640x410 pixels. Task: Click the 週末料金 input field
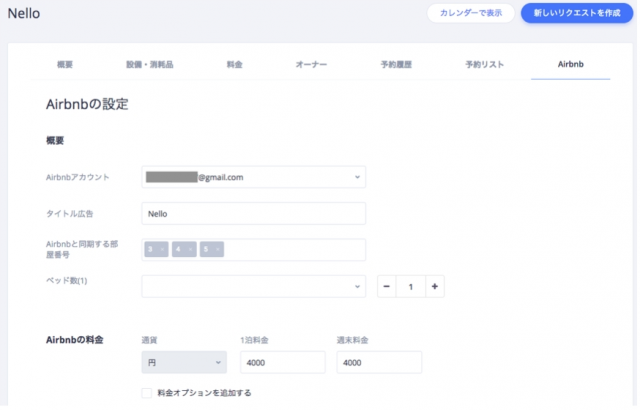tap(379, 362)
